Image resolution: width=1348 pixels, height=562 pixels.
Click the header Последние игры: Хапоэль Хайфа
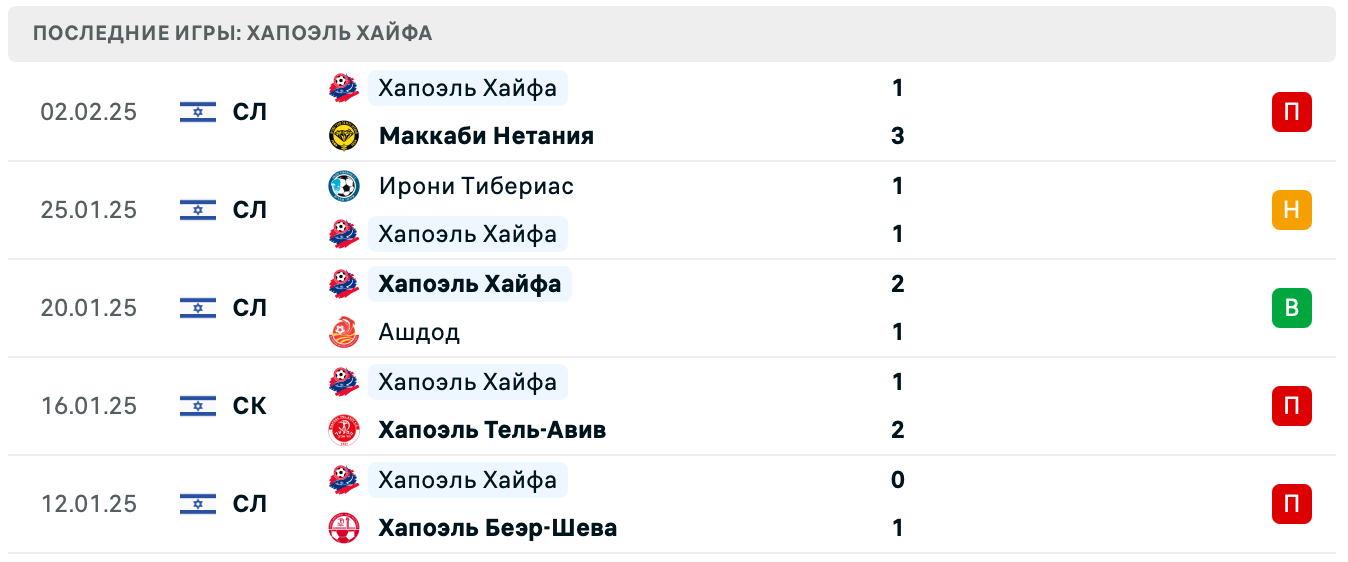tap(232, 33)
